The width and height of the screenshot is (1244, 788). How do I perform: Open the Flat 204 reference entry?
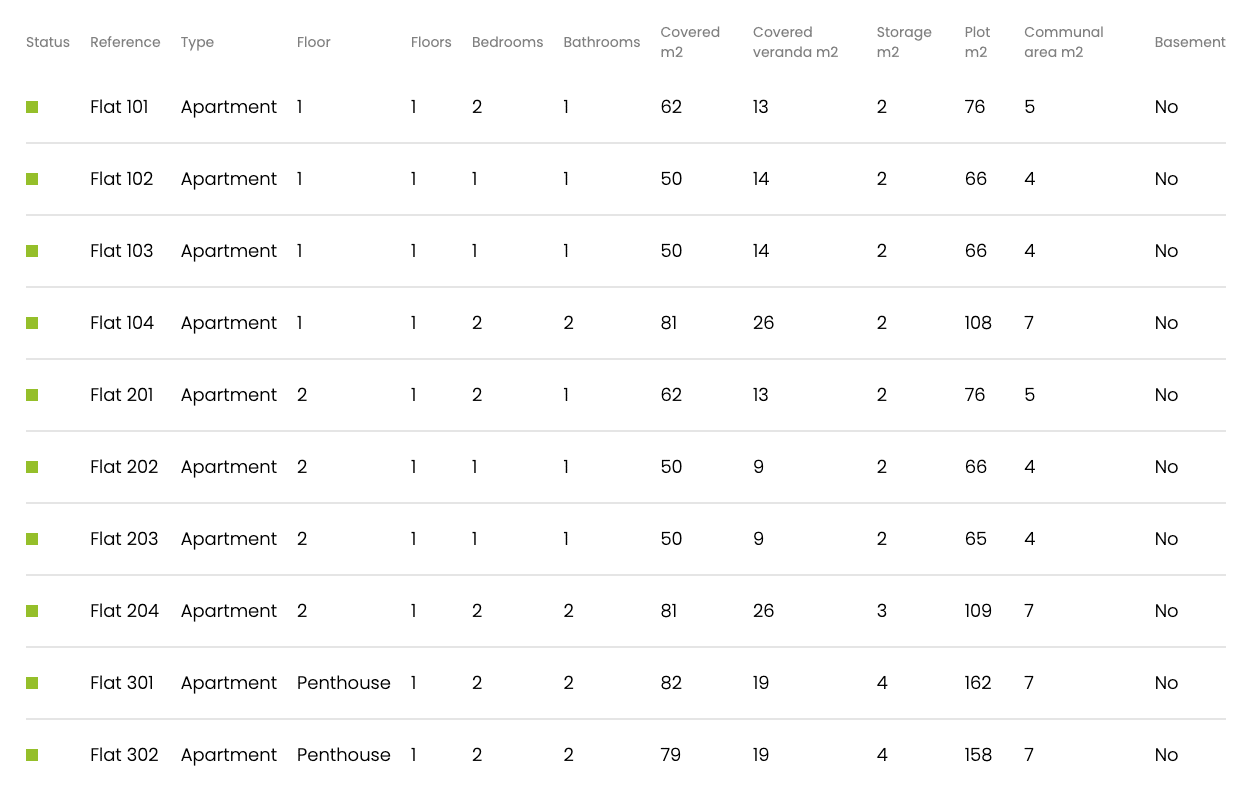(x=124, y=611)
